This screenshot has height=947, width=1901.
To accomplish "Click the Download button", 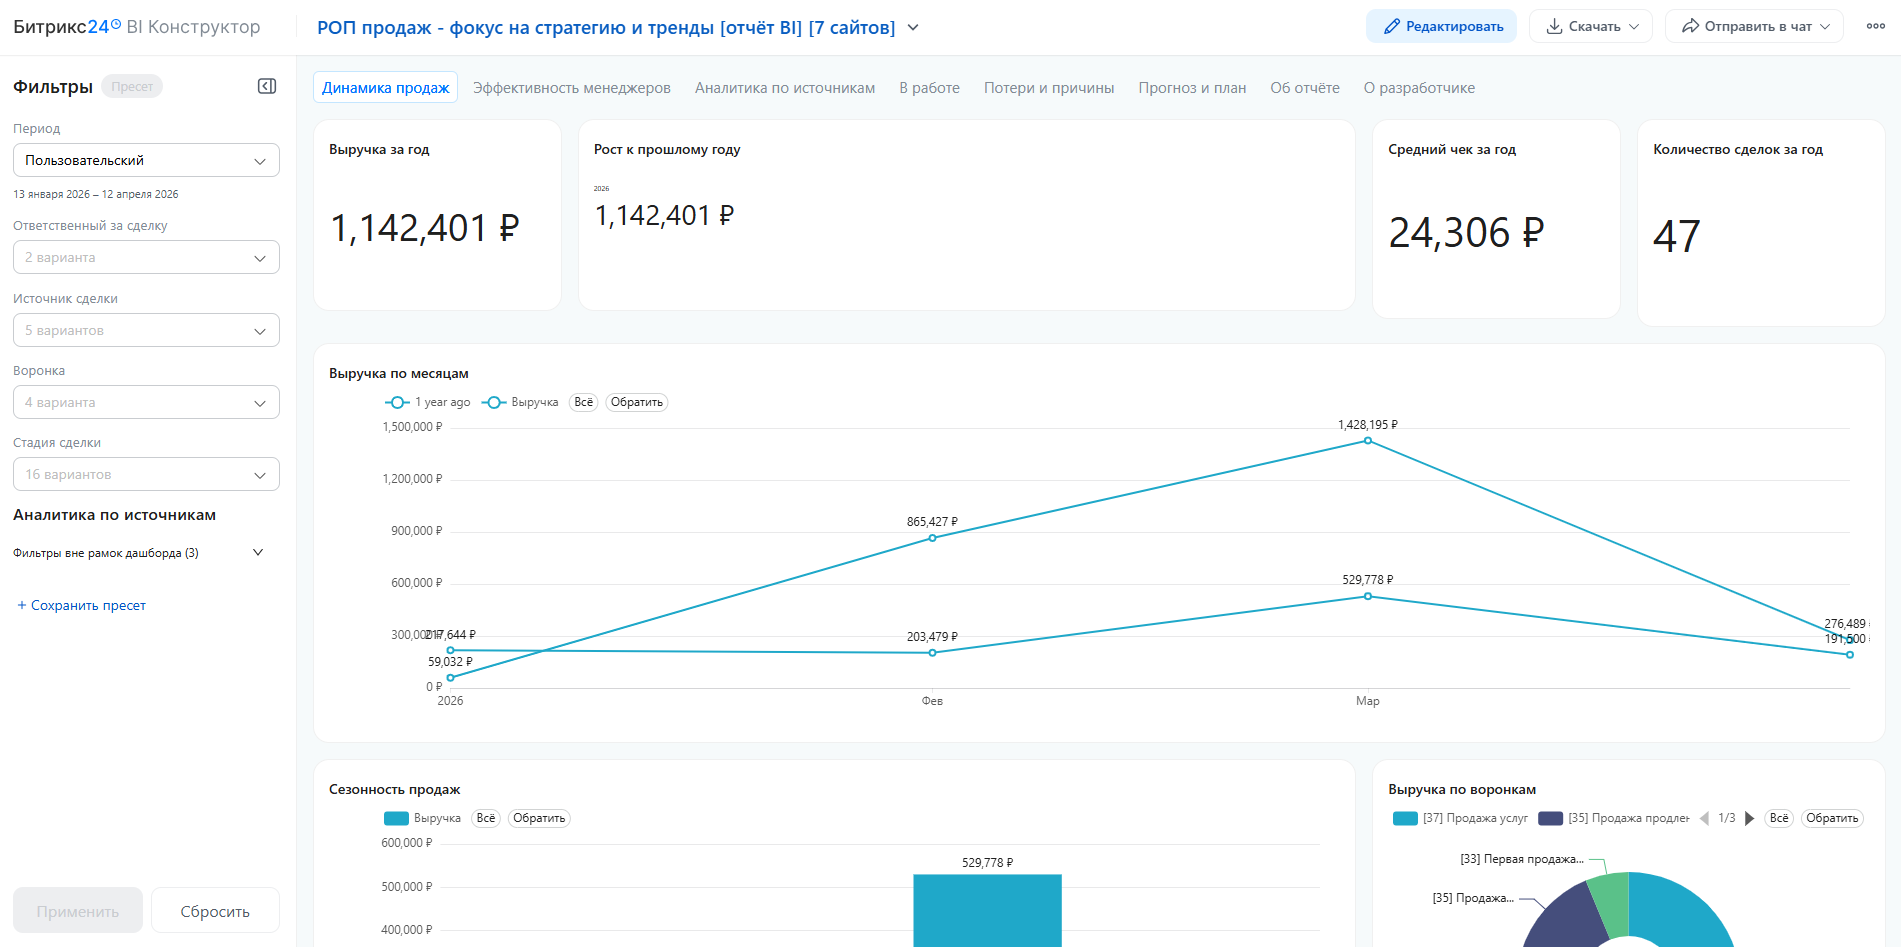I will (1590, 26).
